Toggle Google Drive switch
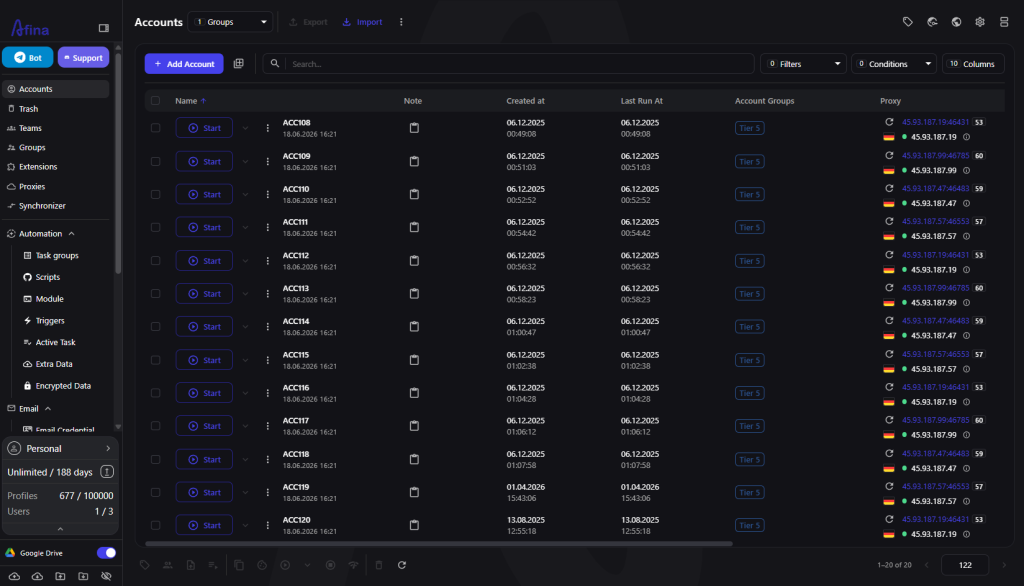 coord(106,553)
